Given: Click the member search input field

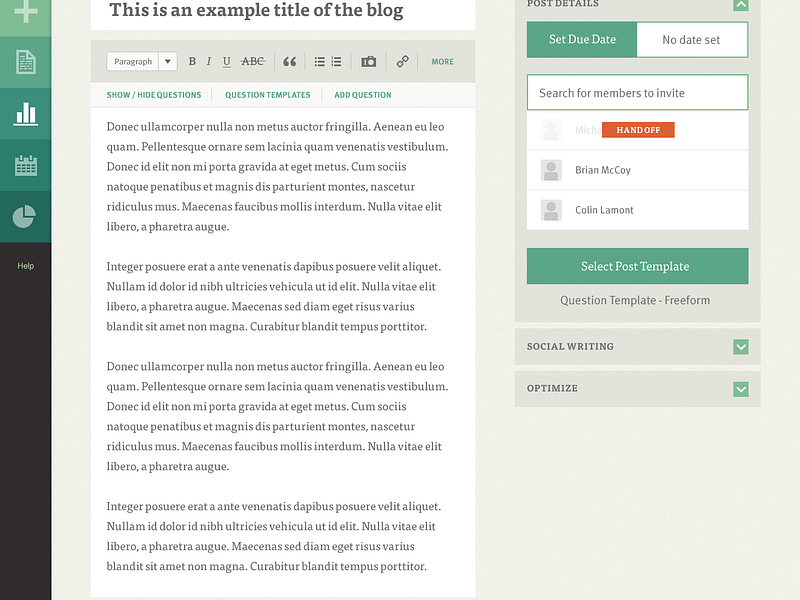Looking at the screenshot, I should (637, 92).
